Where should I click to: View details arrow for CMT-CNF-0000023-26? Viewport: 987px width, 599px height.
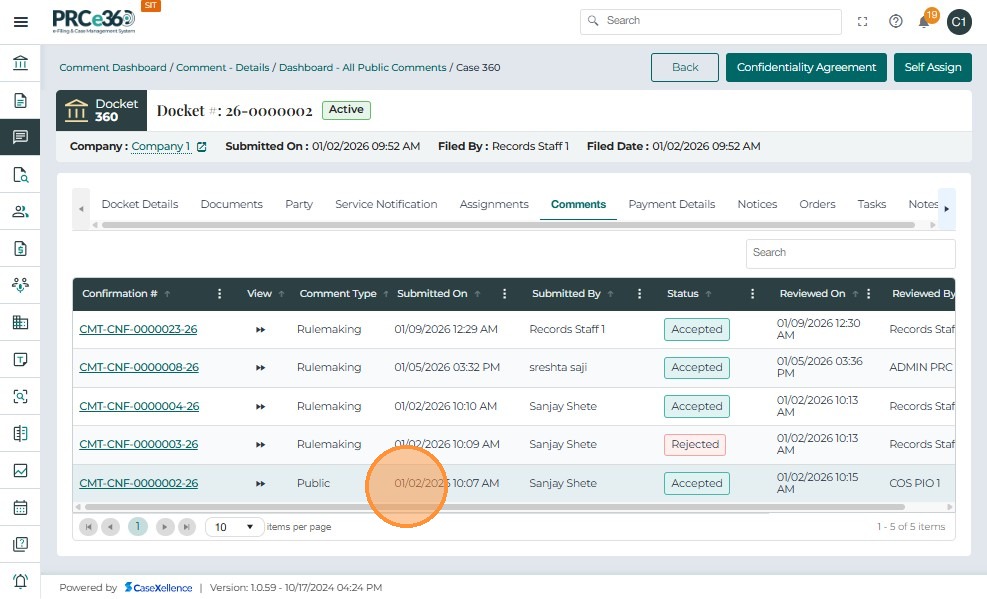[260, 329]
